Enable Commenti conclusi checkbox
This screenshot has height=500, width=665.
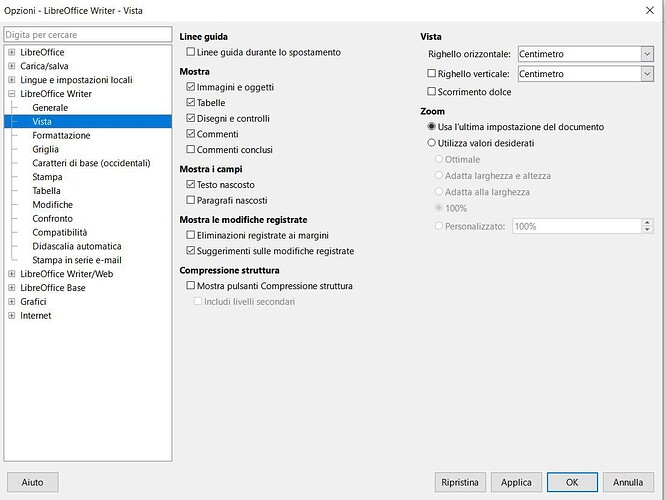191,150
